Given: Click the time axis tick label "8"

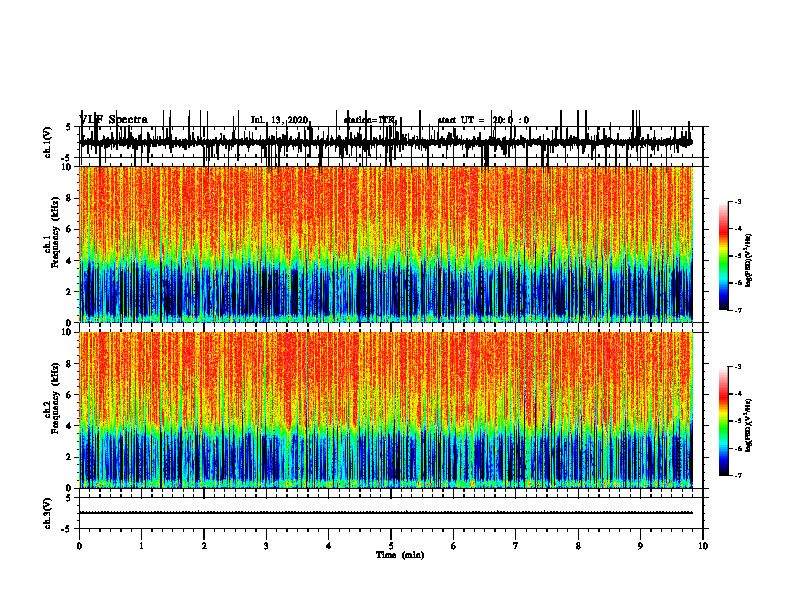Looking at the screenshot, I should [578, 546].
